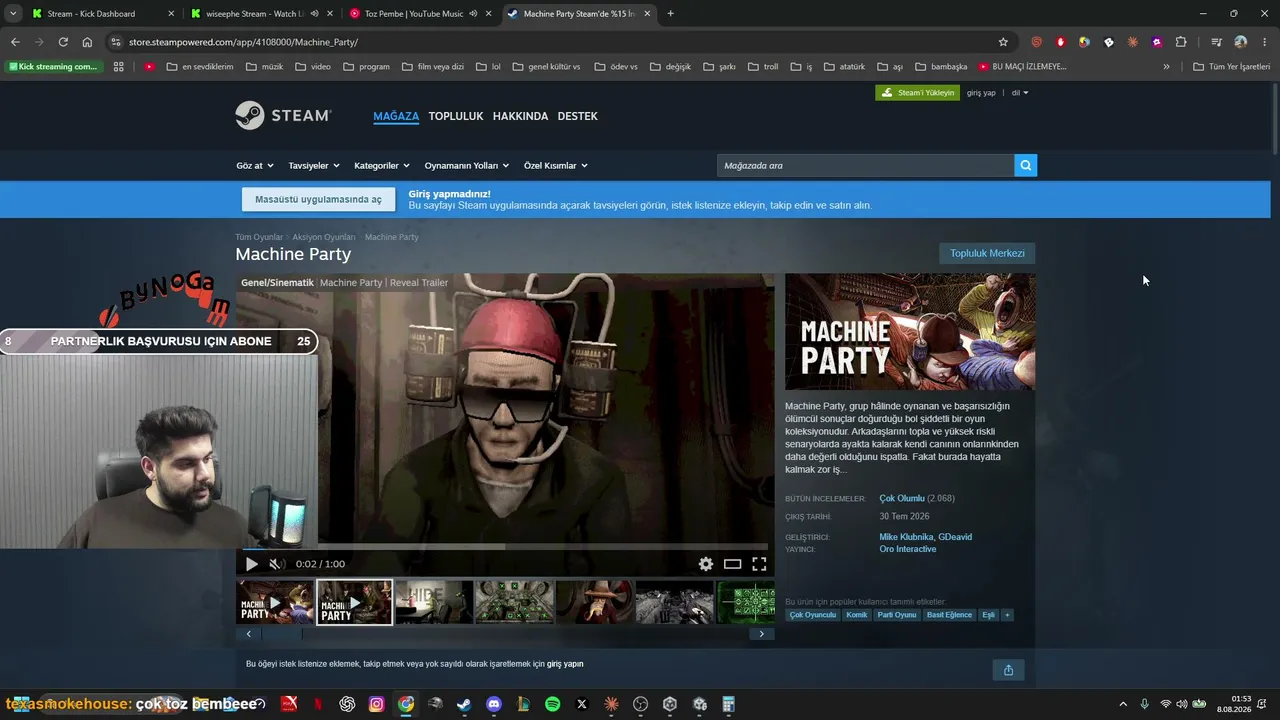Image resolution: width=1280 pixels, height=720 pixels.
Task: Open the ChatGPT taskbar icon
Action: point(347,704)
